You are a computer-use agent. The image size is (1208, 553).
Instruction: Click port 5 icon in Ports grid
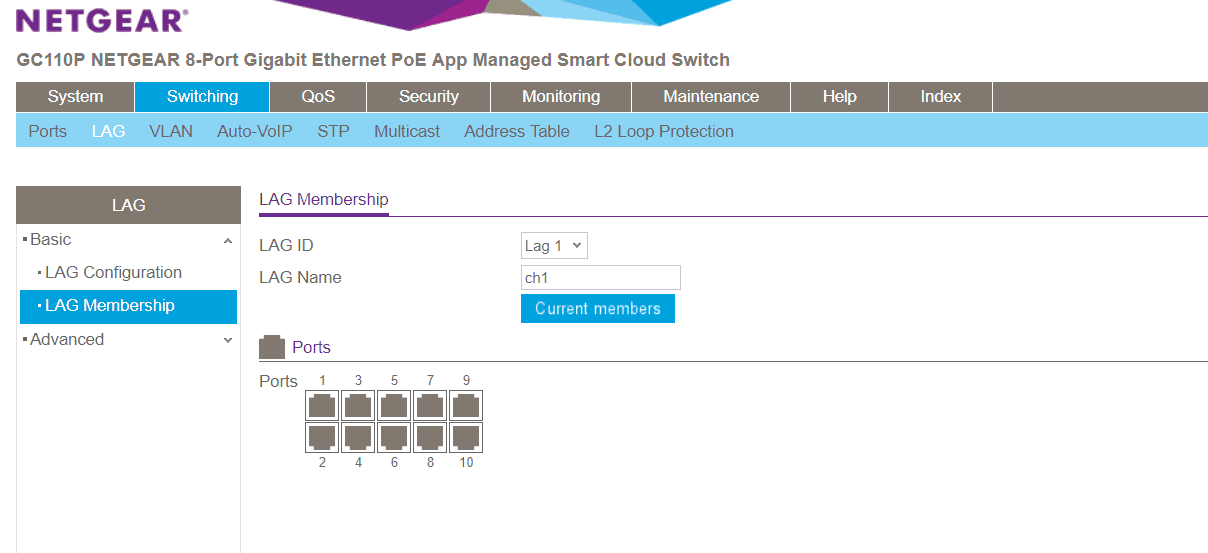point(394,406)
